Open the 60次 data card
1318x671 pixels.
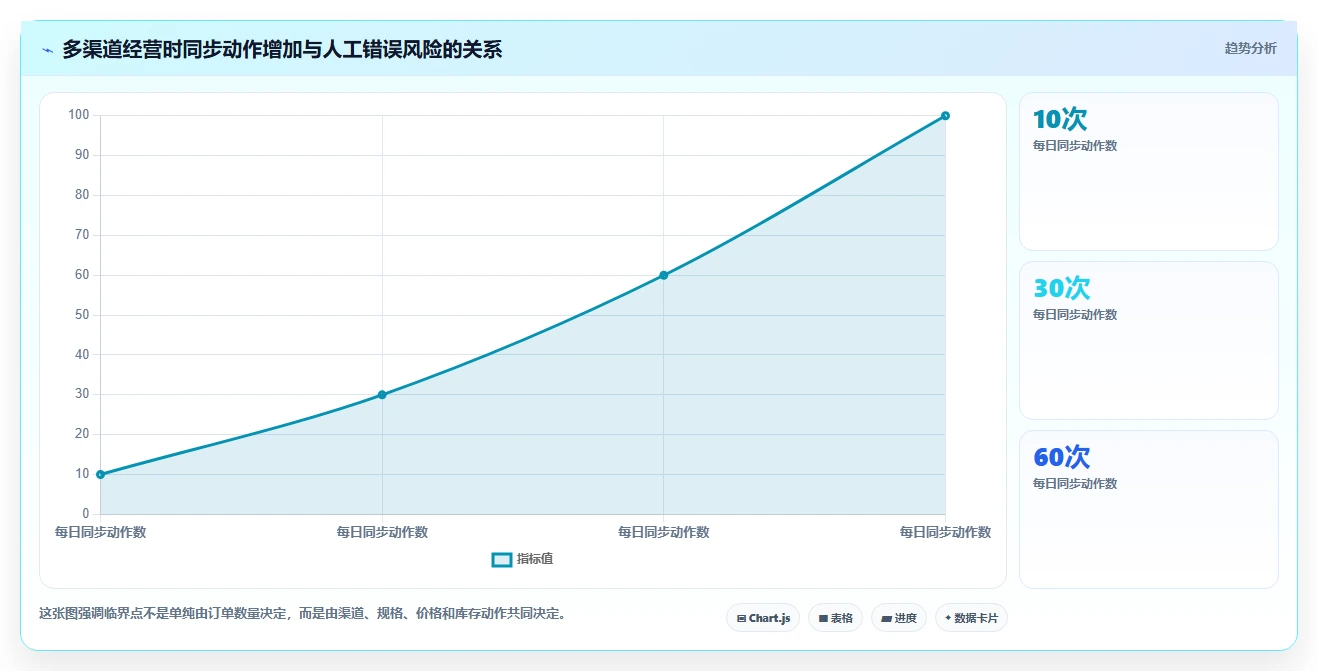tap(1148, 509)
